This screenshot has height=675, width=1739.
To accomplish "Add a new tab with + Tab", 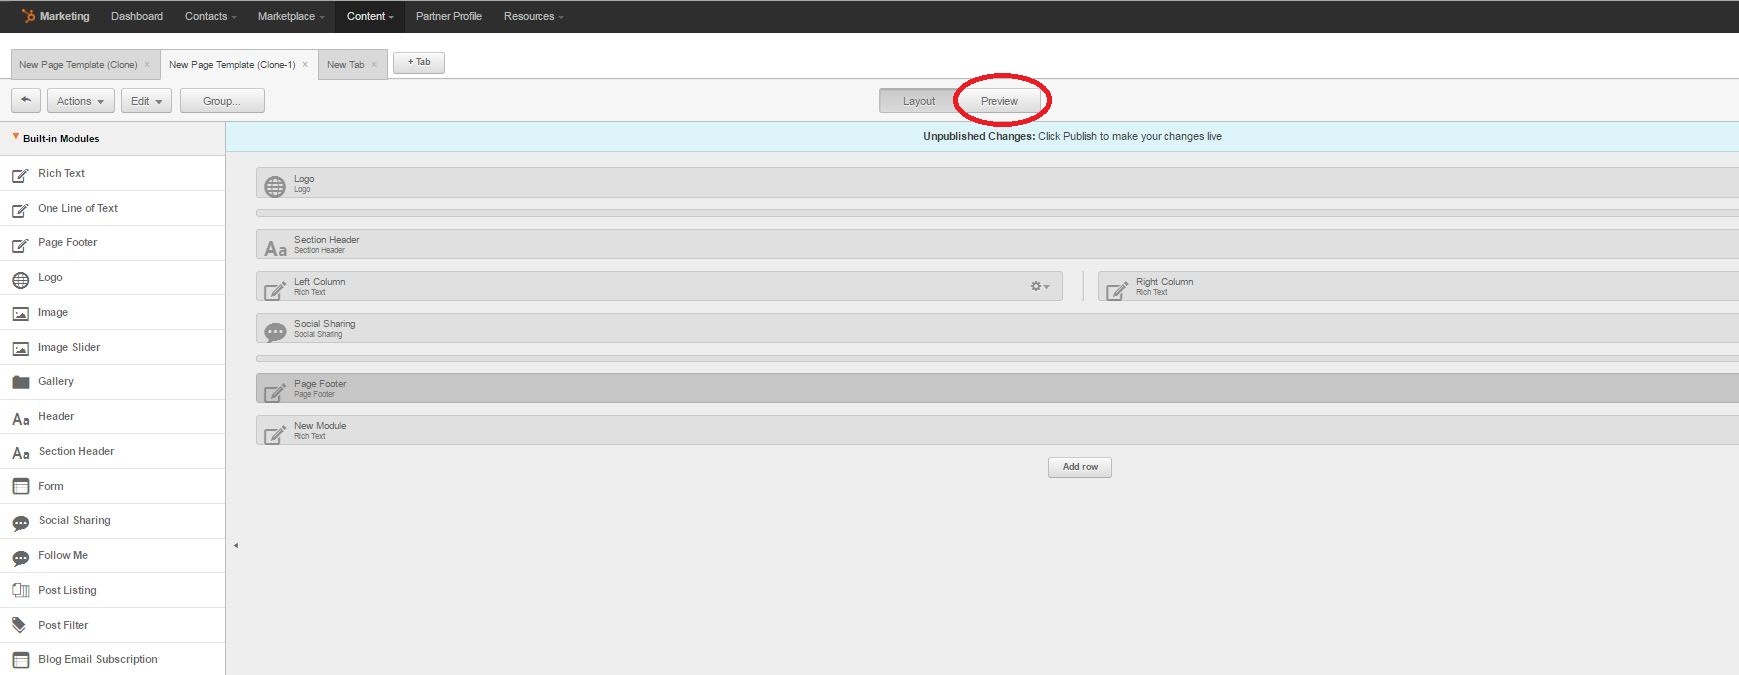I will (x=419, y=62).
